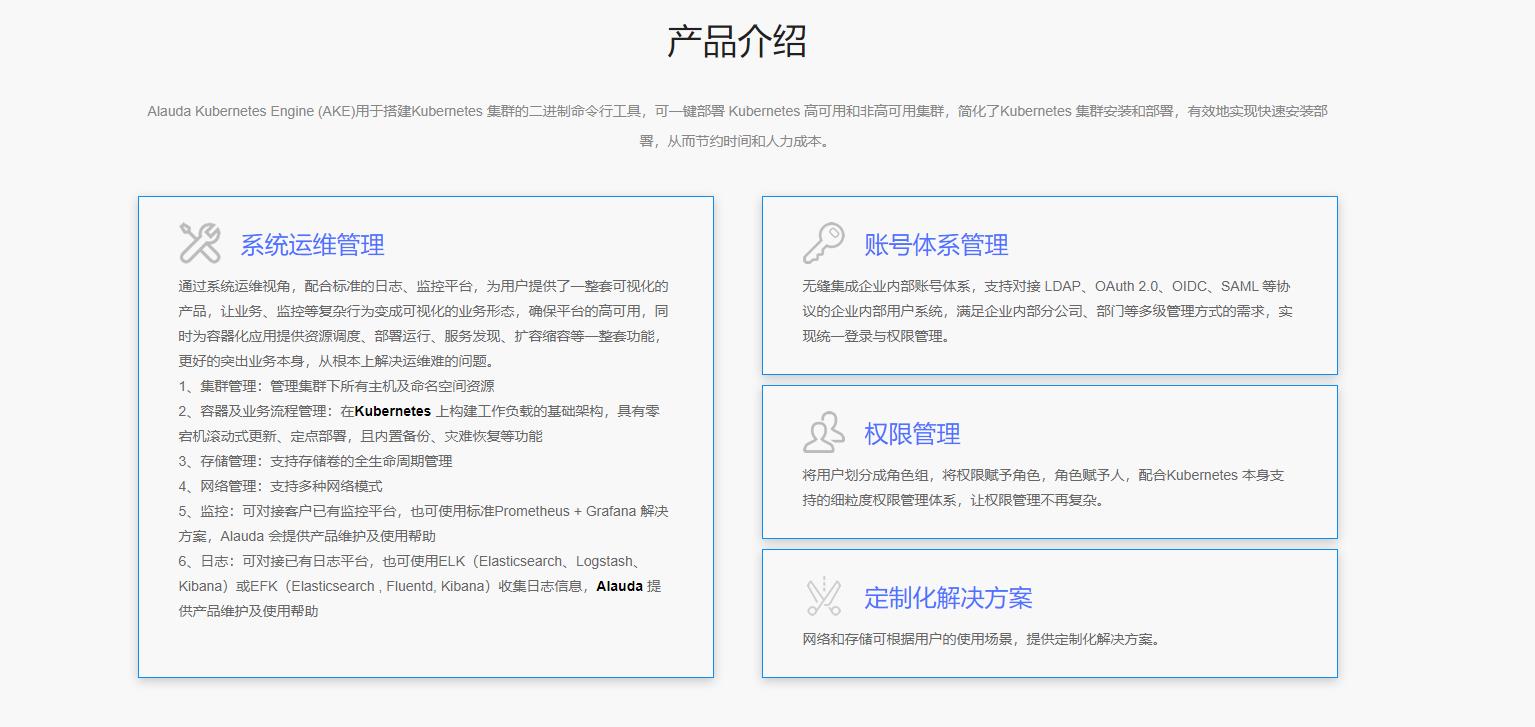Click the scissors icon beside 定制化解决方案

tap(824, 596)
